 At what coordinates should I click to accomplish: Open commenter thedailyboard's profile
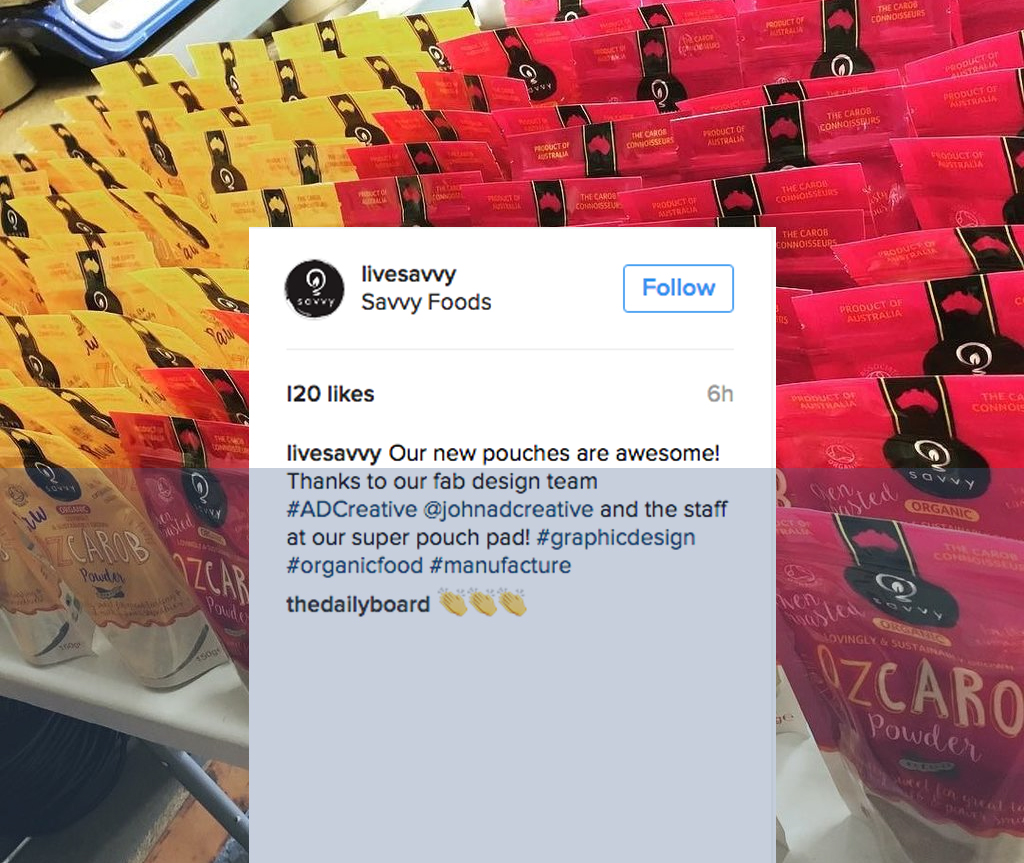point(358,604)
